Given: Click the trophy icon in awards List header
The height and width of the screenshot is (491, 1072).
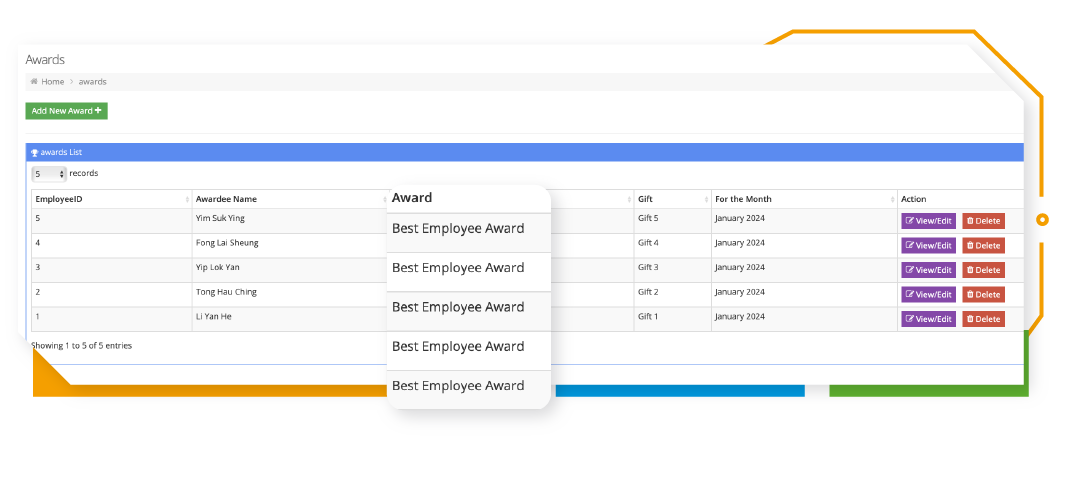Looking at the screenshot, I should 35,152.
